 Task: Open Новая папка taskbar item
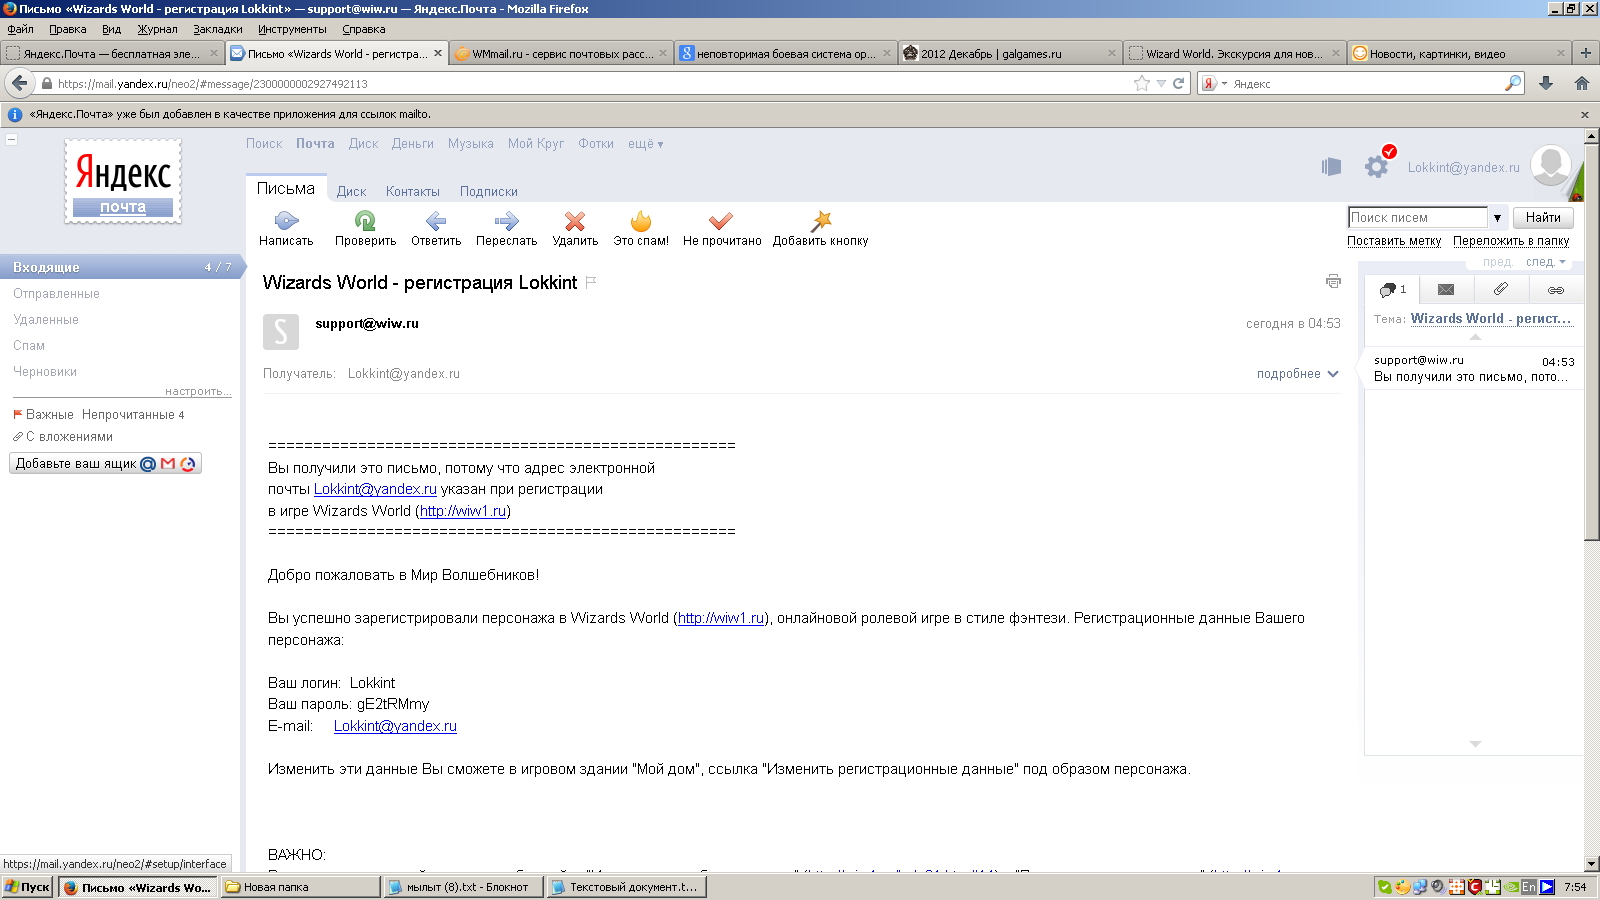[300, 887]
